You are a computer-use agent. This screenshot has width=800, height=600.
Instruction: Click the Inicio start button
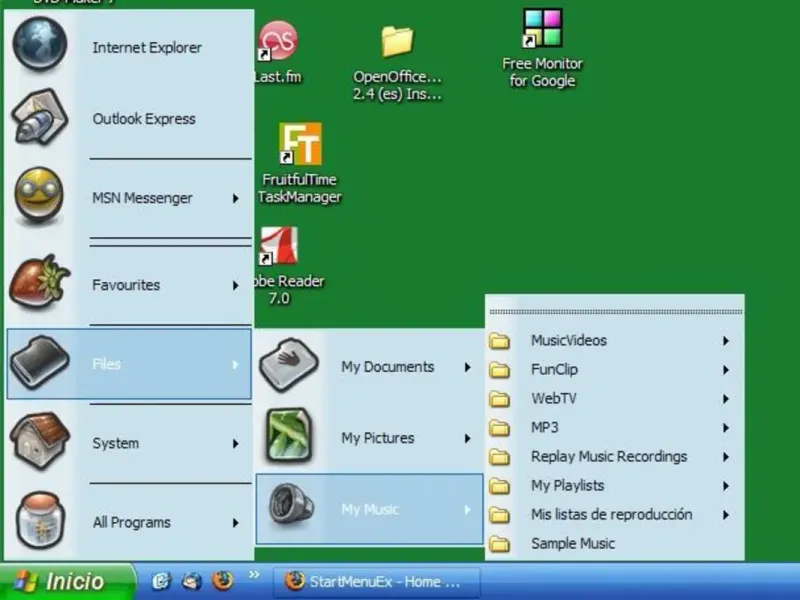pos(67,581)
